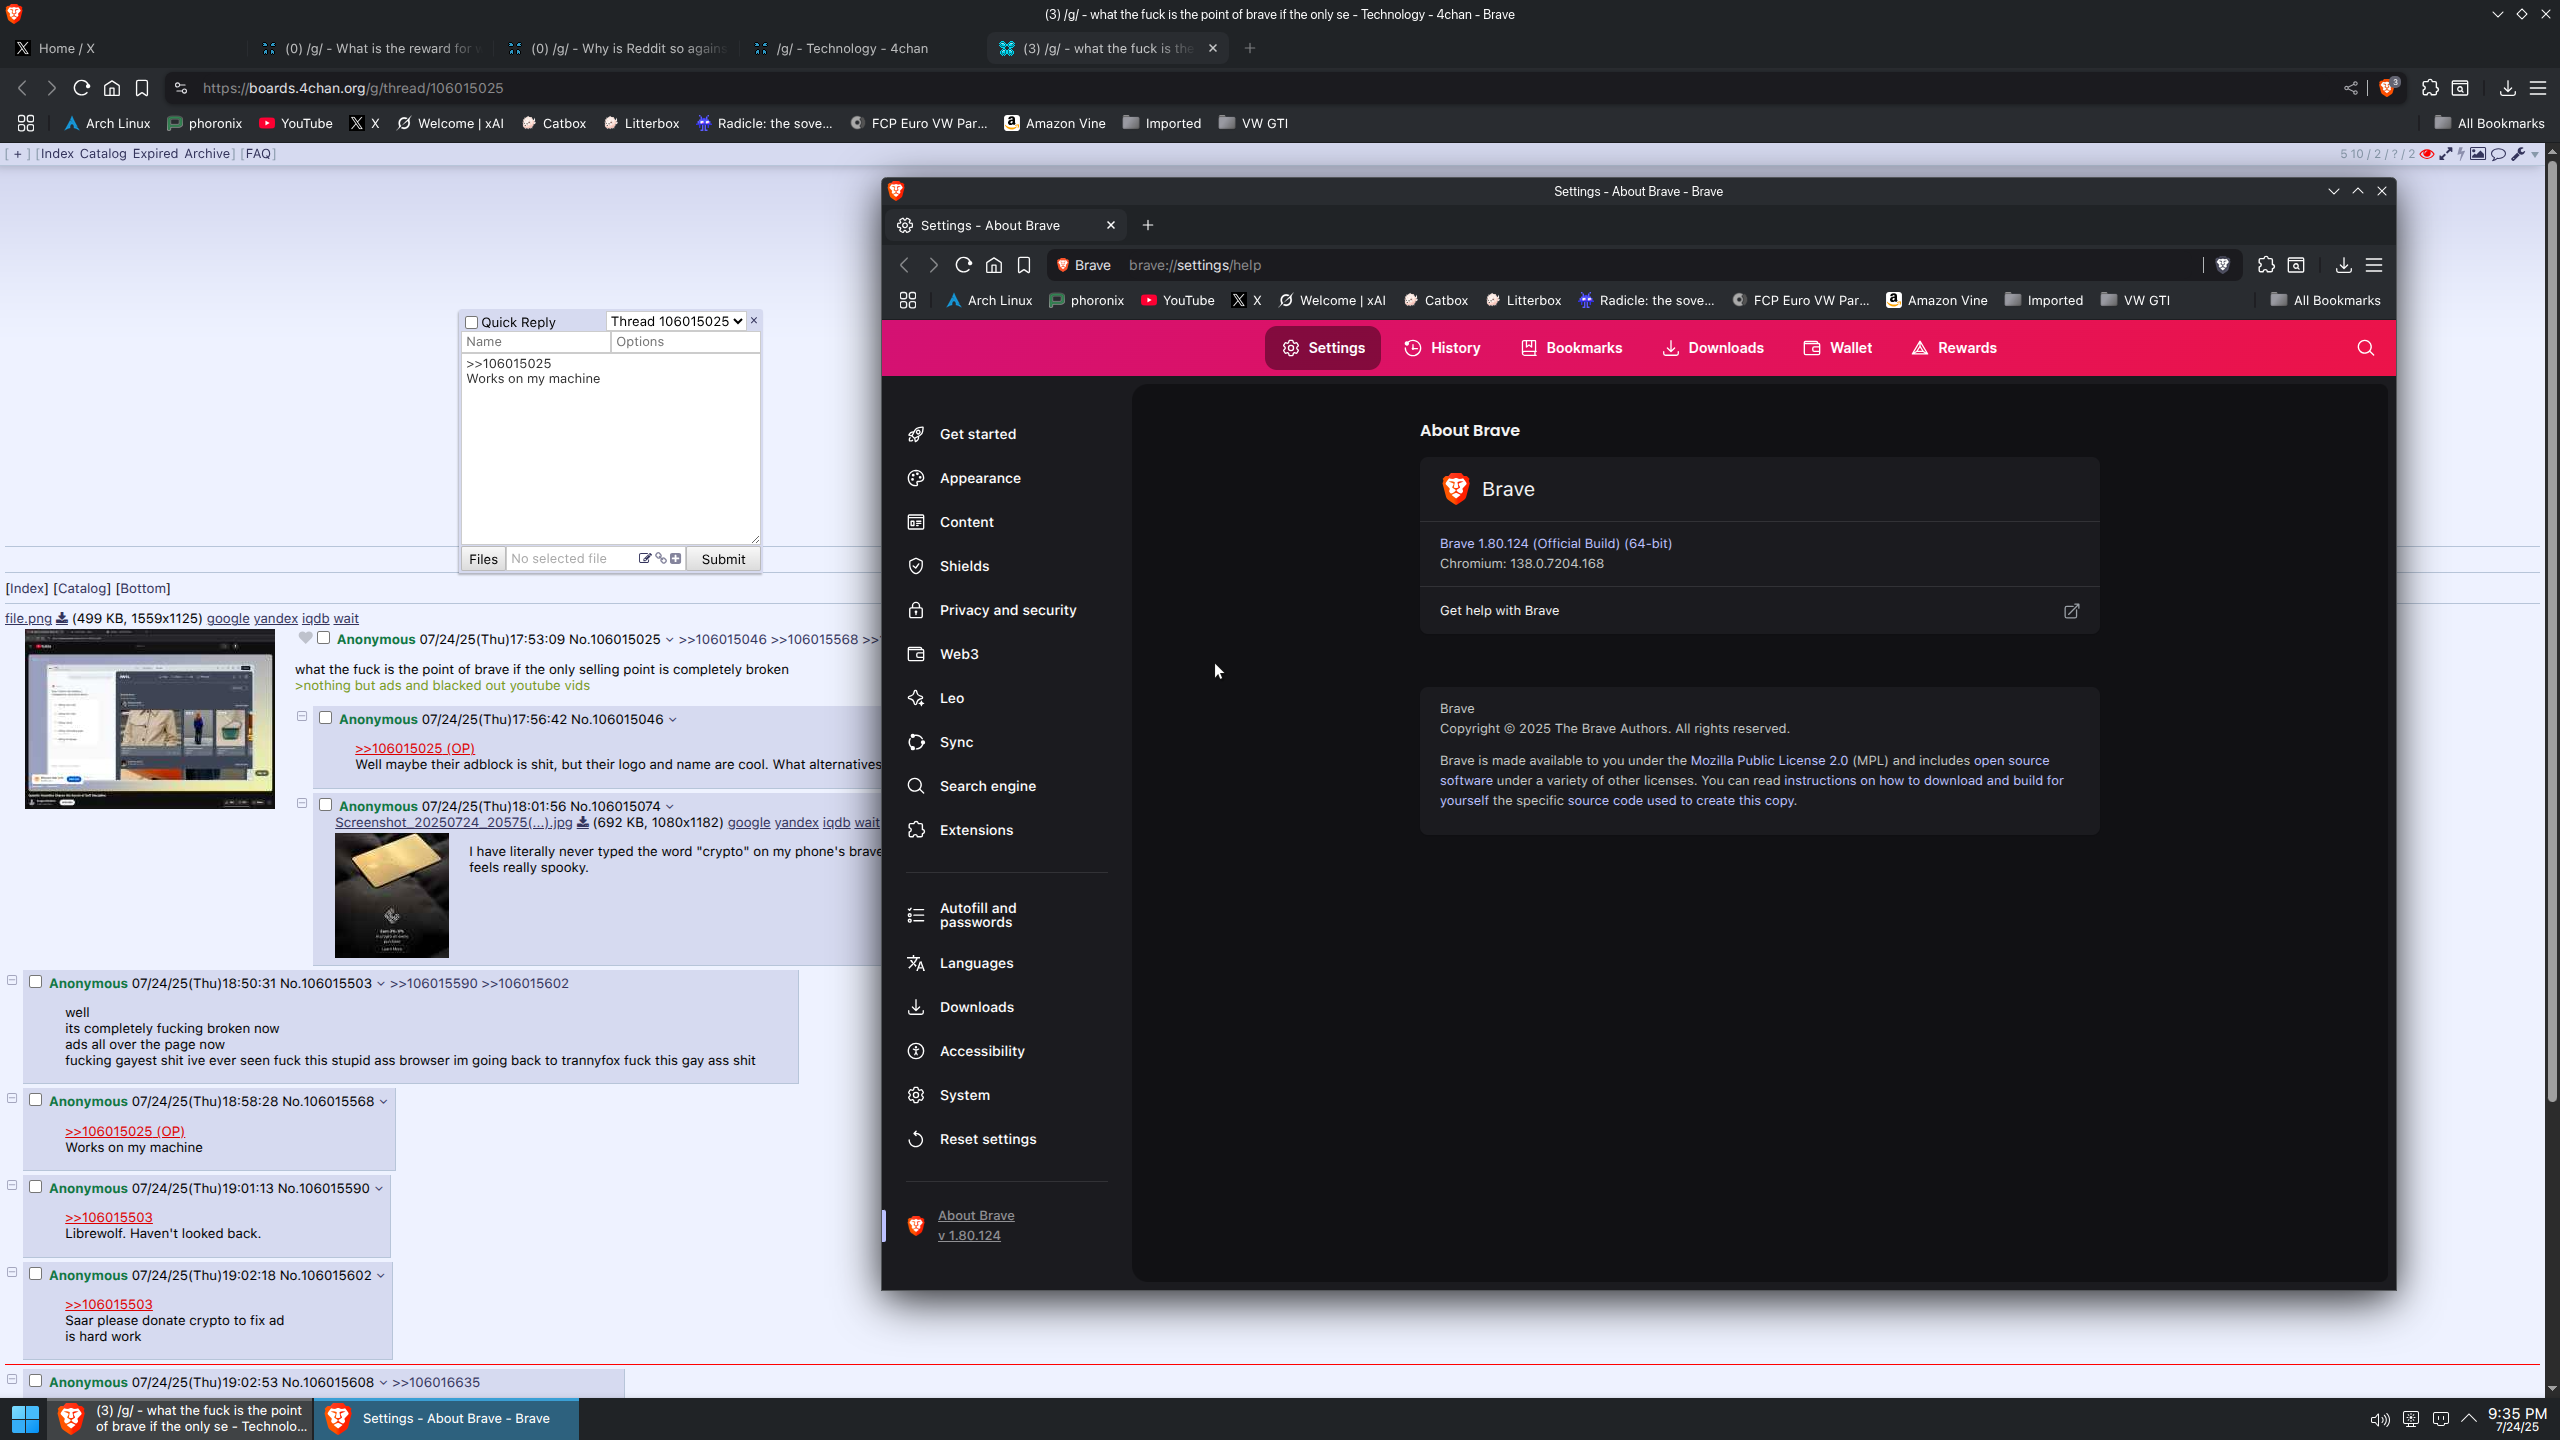2560x1440 pixels.
Task: Toggle the Quick Reply persistent checkbox
Action: pyautogui.click(x=472, y=322)
